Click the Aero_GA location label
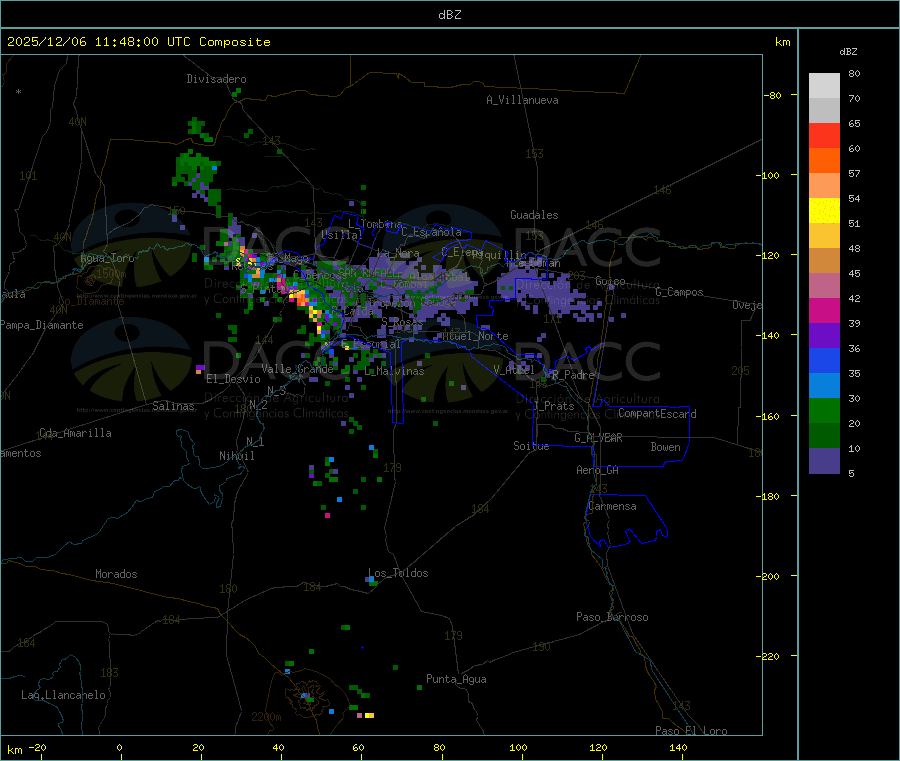Viewport: 900px width, 761px height. click(x=598, y=470)
